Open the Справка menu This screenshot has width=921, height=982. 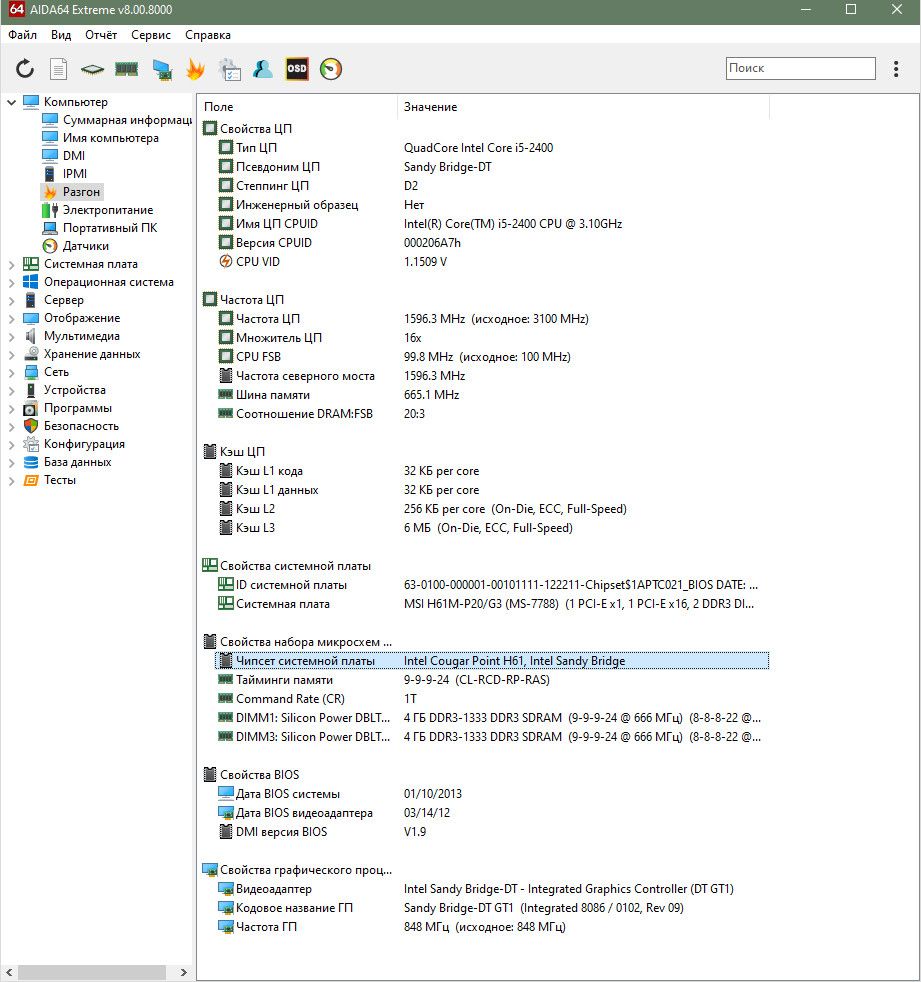point(208,35)
